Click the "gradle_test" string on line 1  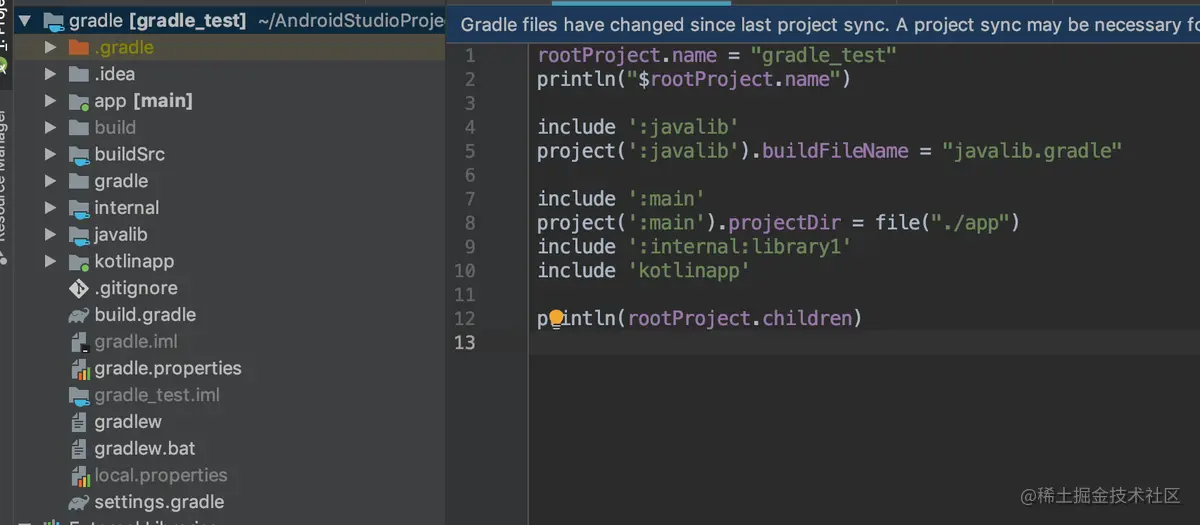(x=823, y=55)
